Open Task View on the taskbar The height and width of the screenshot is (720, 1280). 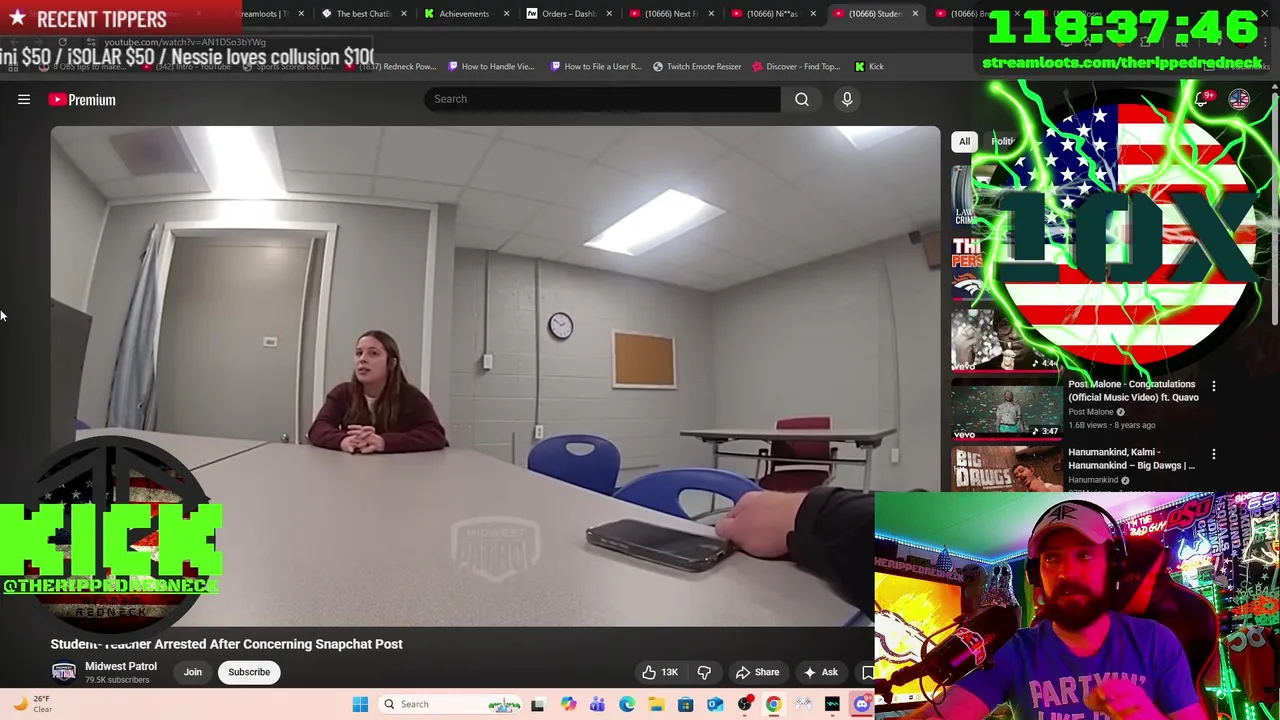coord(537,704)
